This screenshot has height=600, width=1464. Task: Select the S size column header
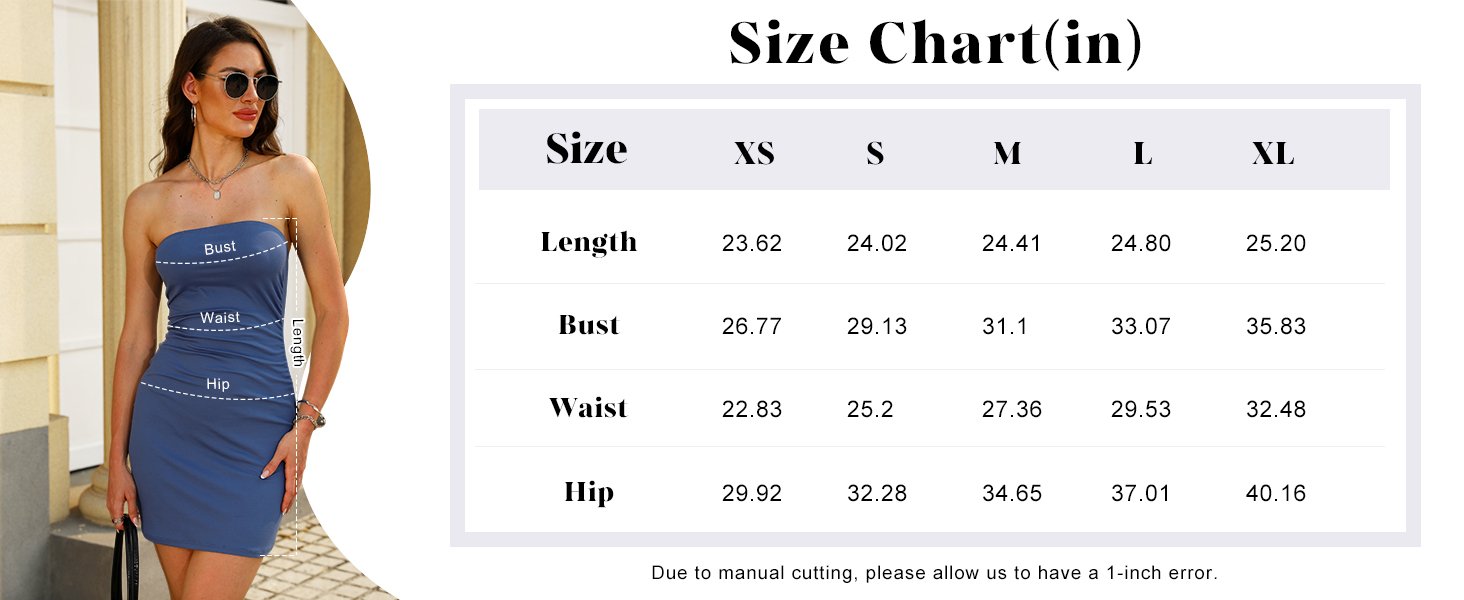point(876,153)
